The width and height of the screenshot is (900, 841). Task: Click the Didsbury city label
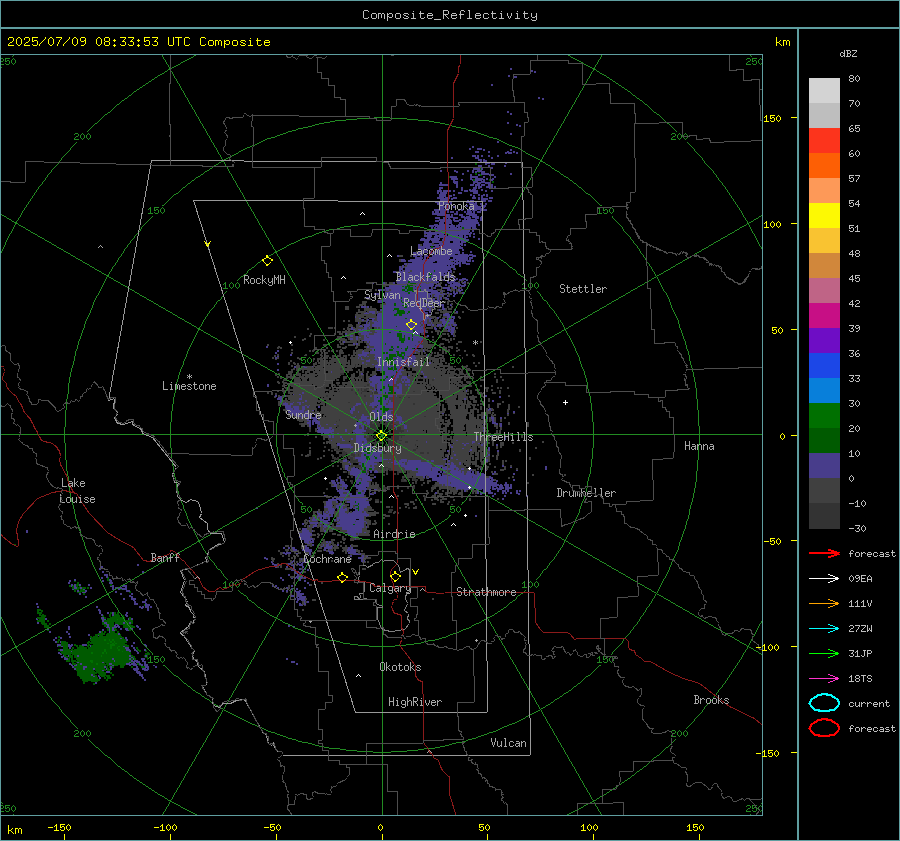pyautogui.click(x=377, y=448)
